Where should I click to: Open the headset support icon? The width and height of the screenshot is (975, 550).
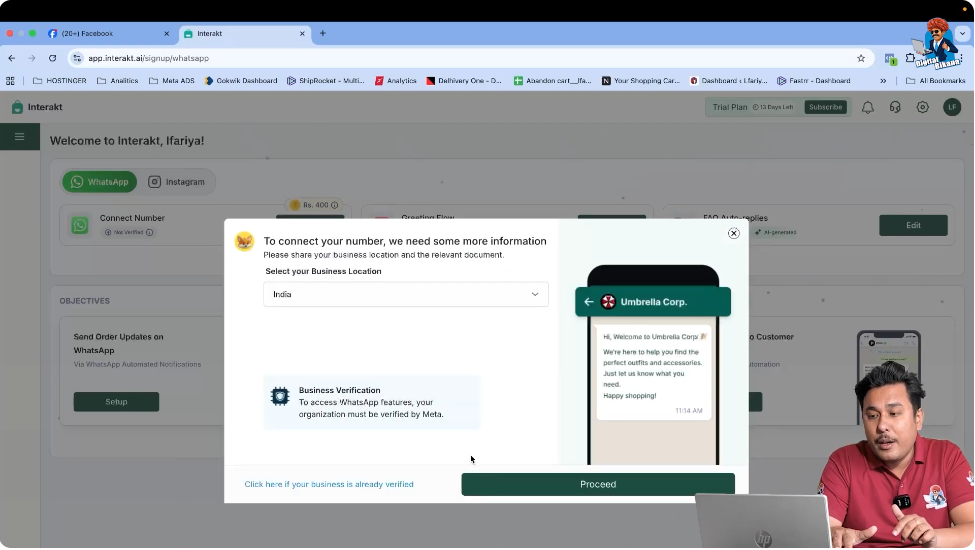coord(895,107)
